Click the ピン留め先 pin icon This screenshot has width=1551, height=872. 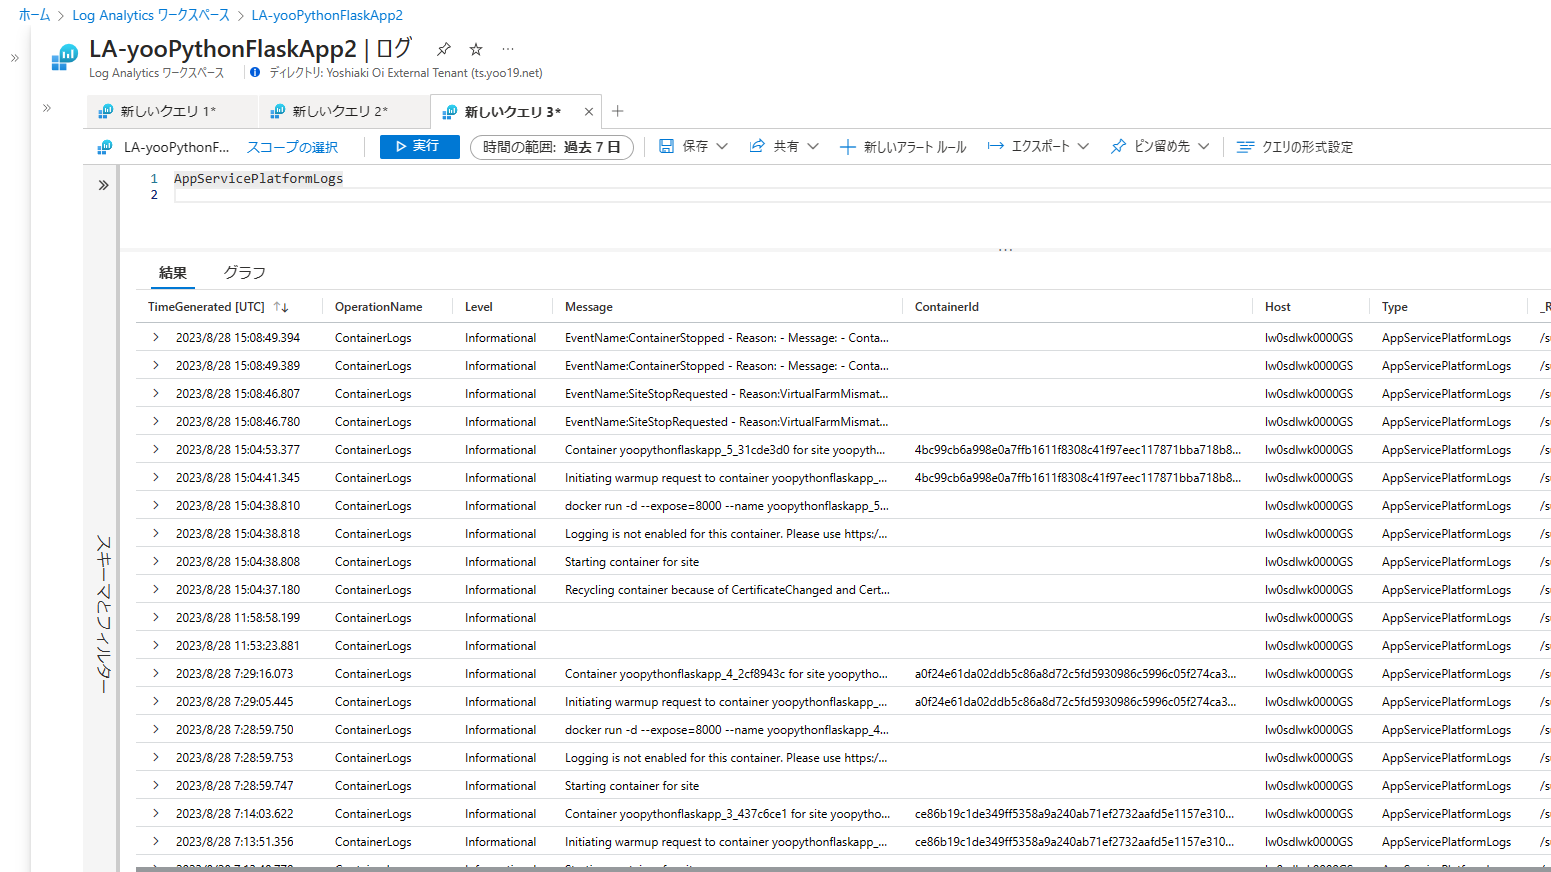point(1117,146)
